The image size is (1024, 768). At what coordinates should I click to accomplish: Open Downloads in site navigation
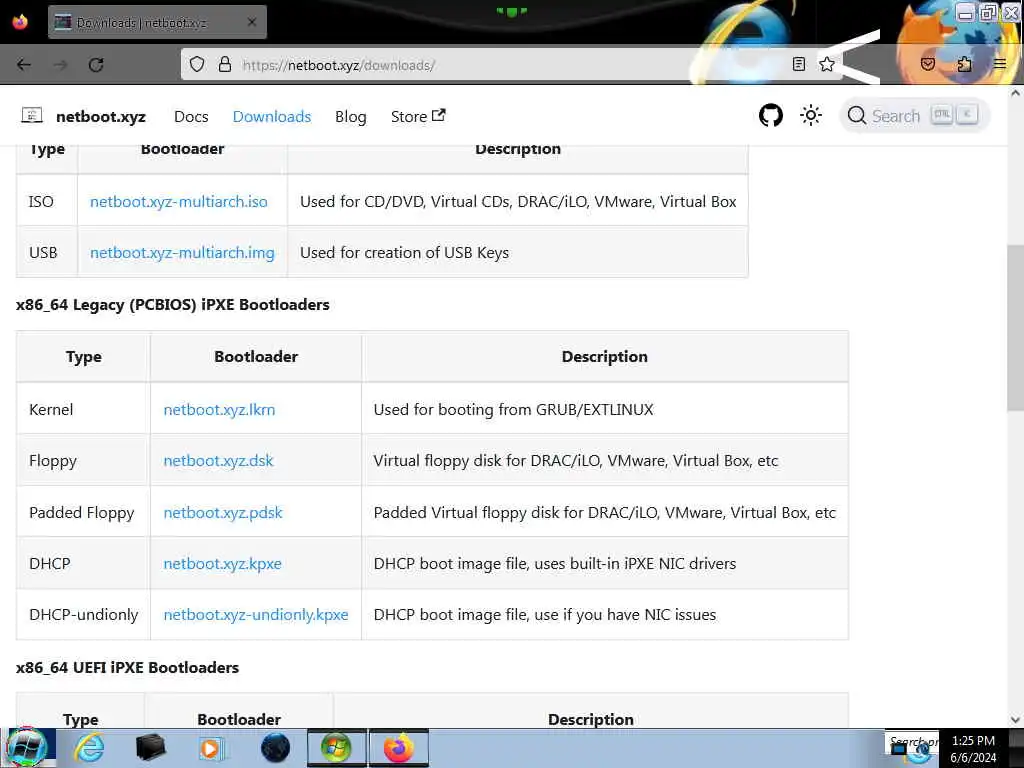click(272, 116)
